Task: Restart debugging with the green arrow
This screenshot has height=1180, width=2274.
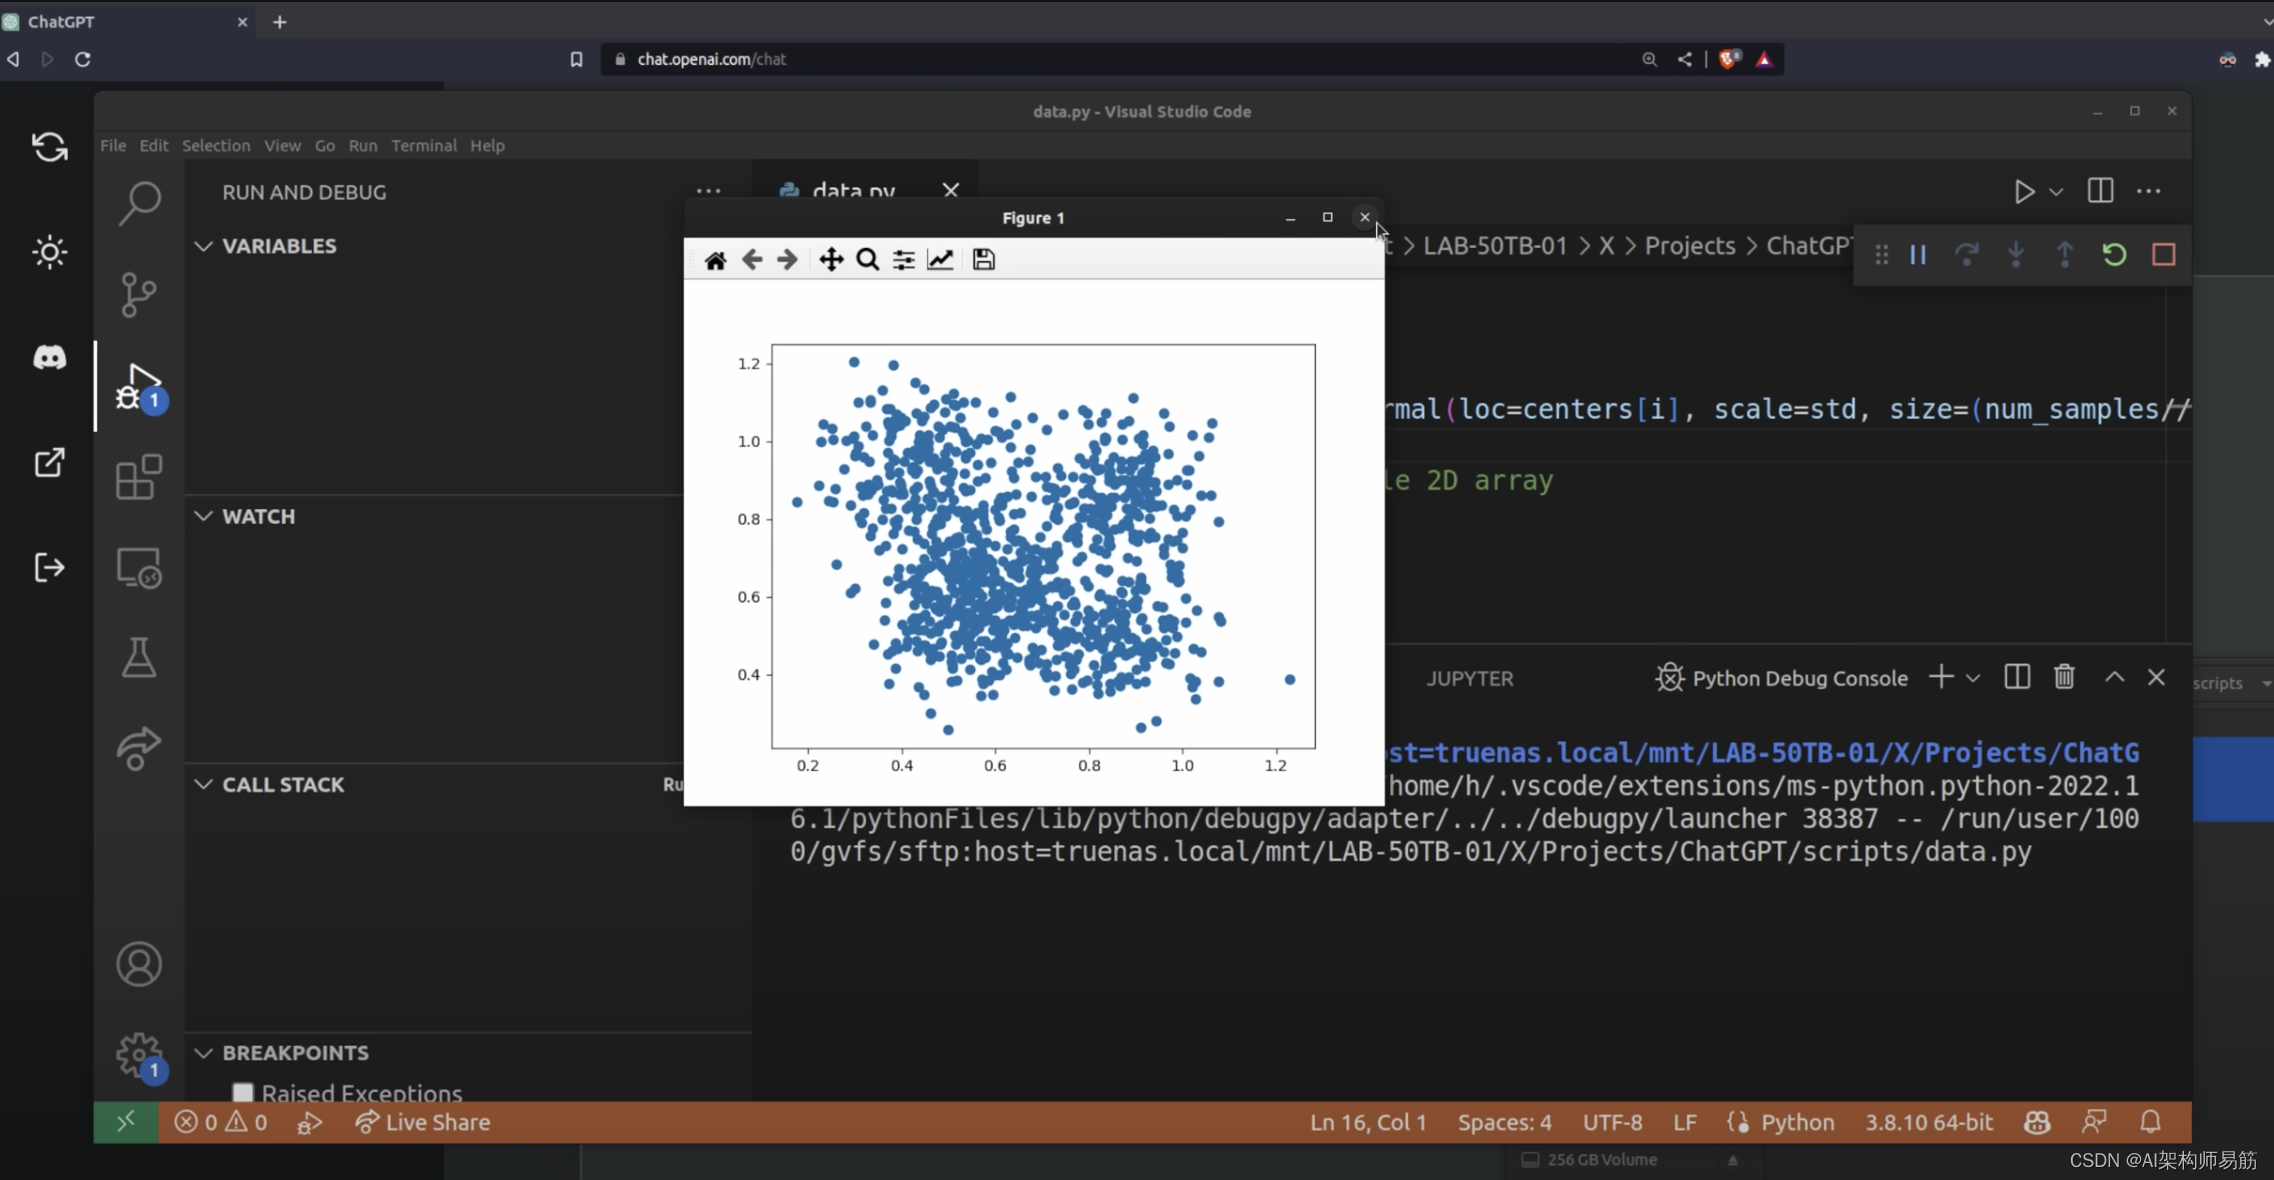Action: point(2113,255)
